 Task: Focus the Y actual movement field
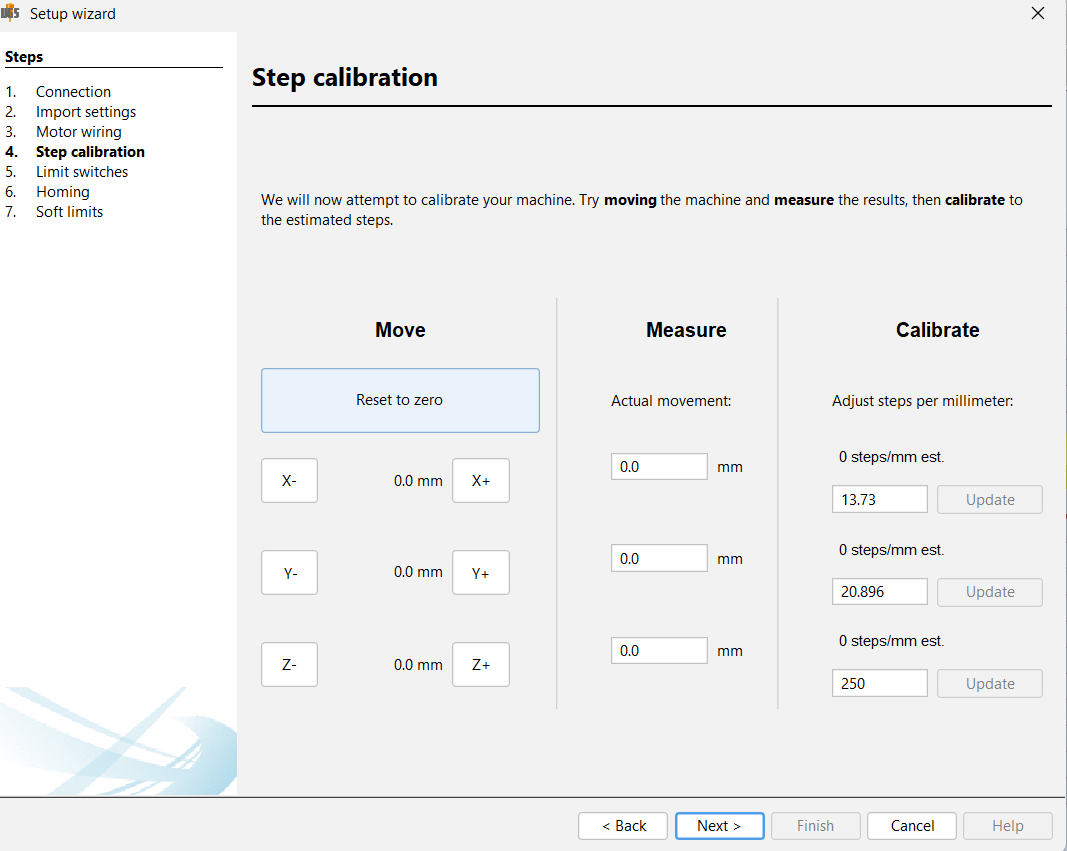coord(659,558)
